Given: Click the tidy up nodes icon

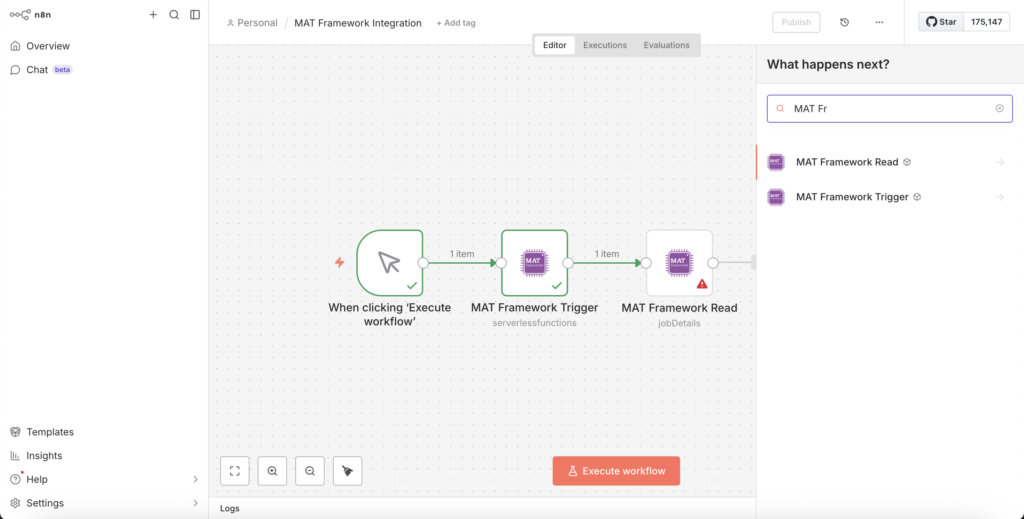Looking at the screenshot, I should click(348, 471).
